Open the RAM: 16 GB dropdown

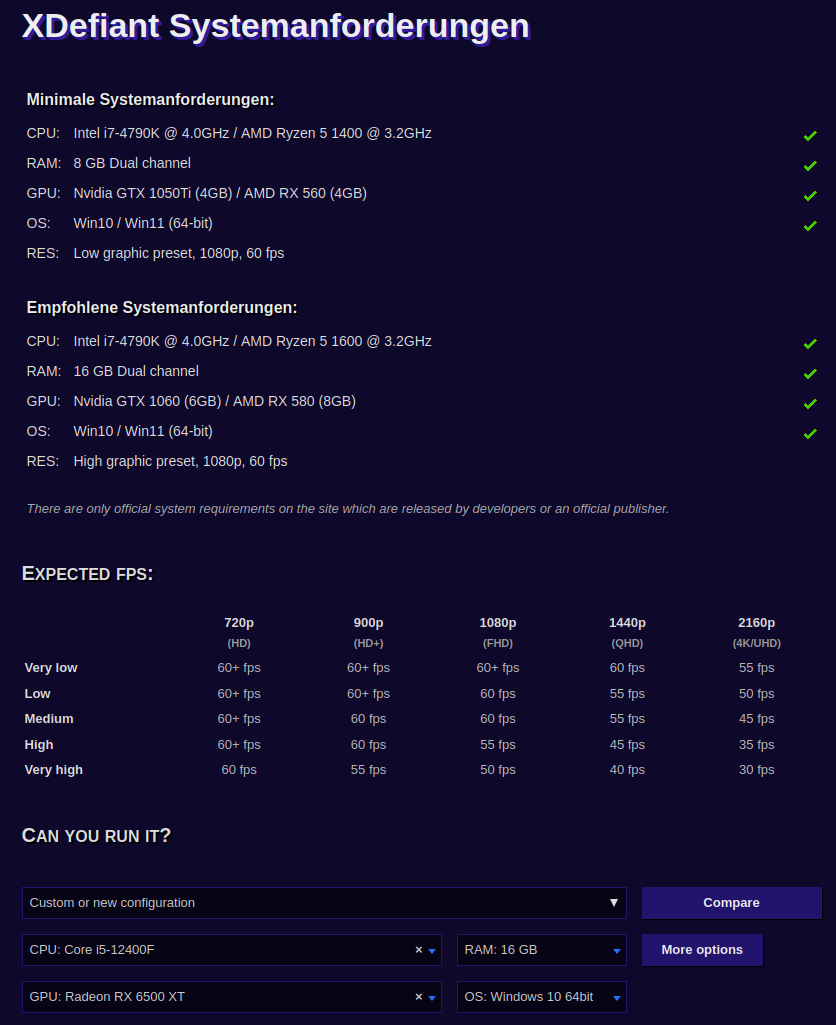point(617,950)
